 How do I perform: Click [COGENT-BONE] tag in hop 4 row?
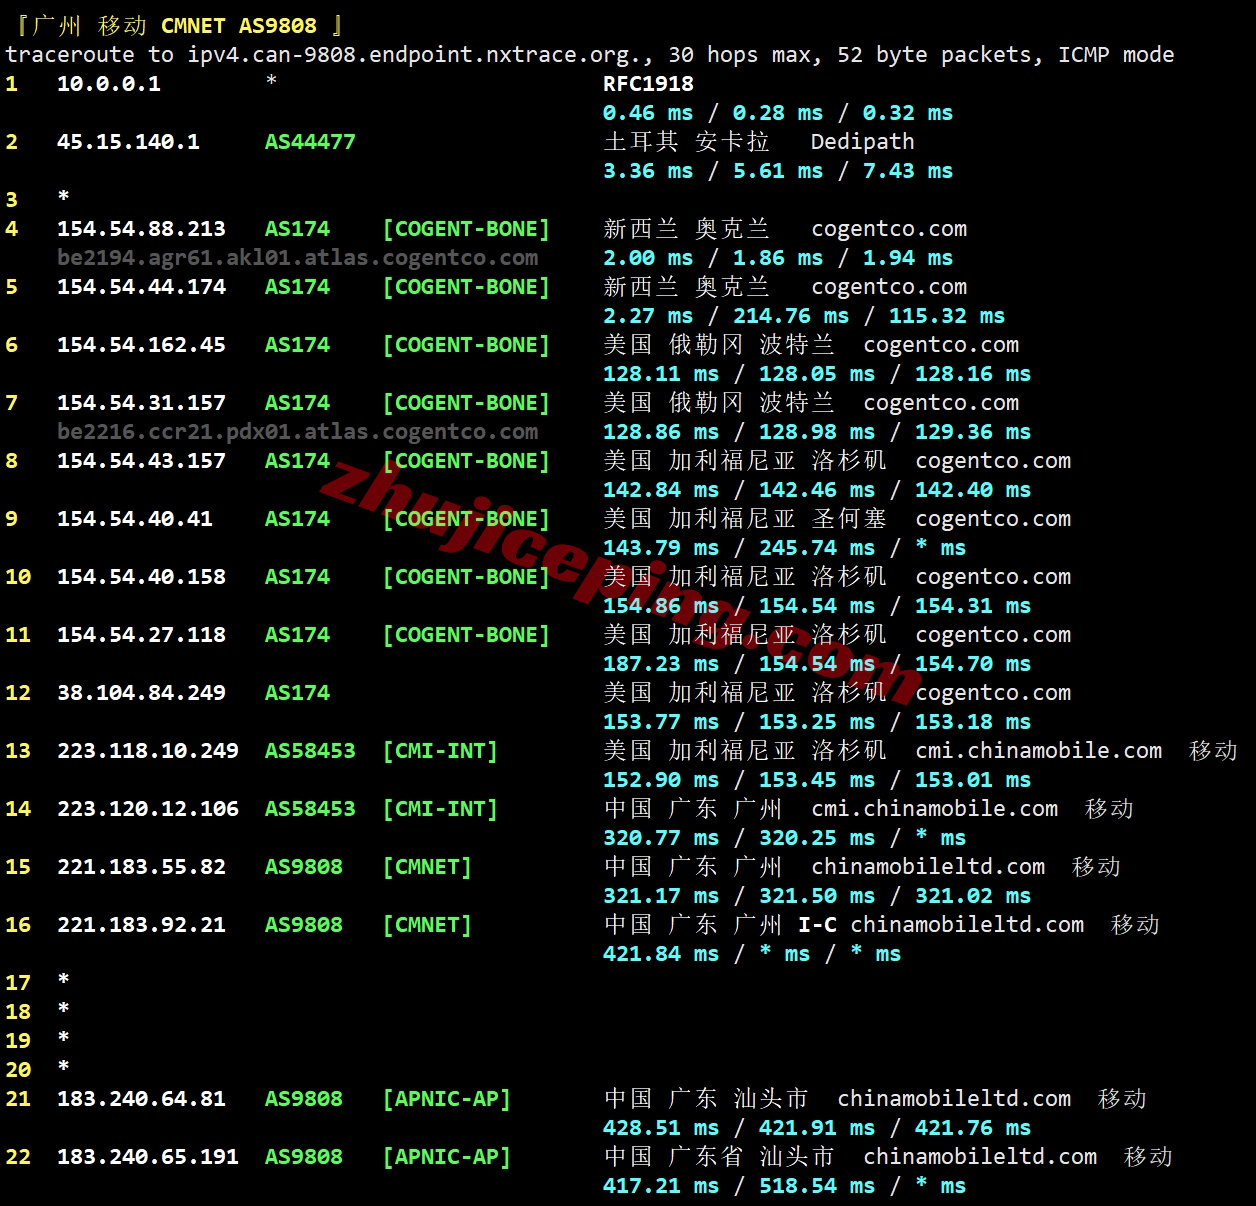coord(466,229)
